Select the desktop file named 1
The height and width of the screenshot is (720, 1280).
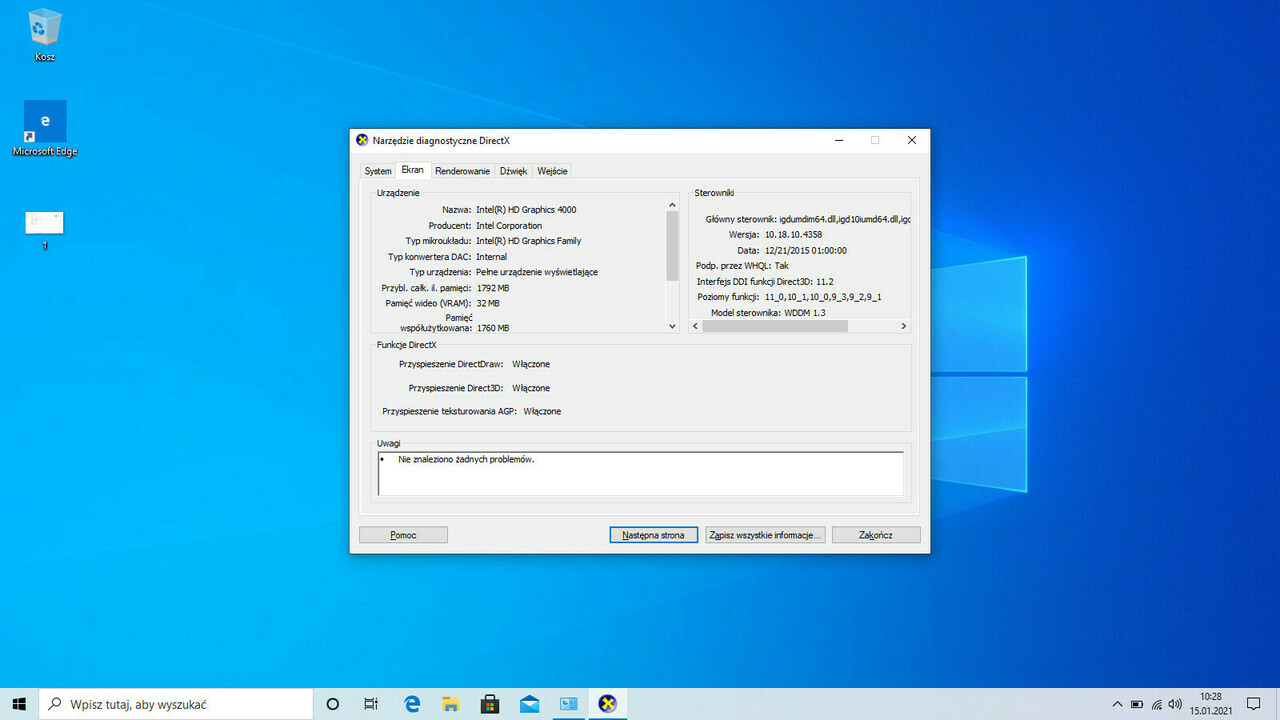coord(45,230)
